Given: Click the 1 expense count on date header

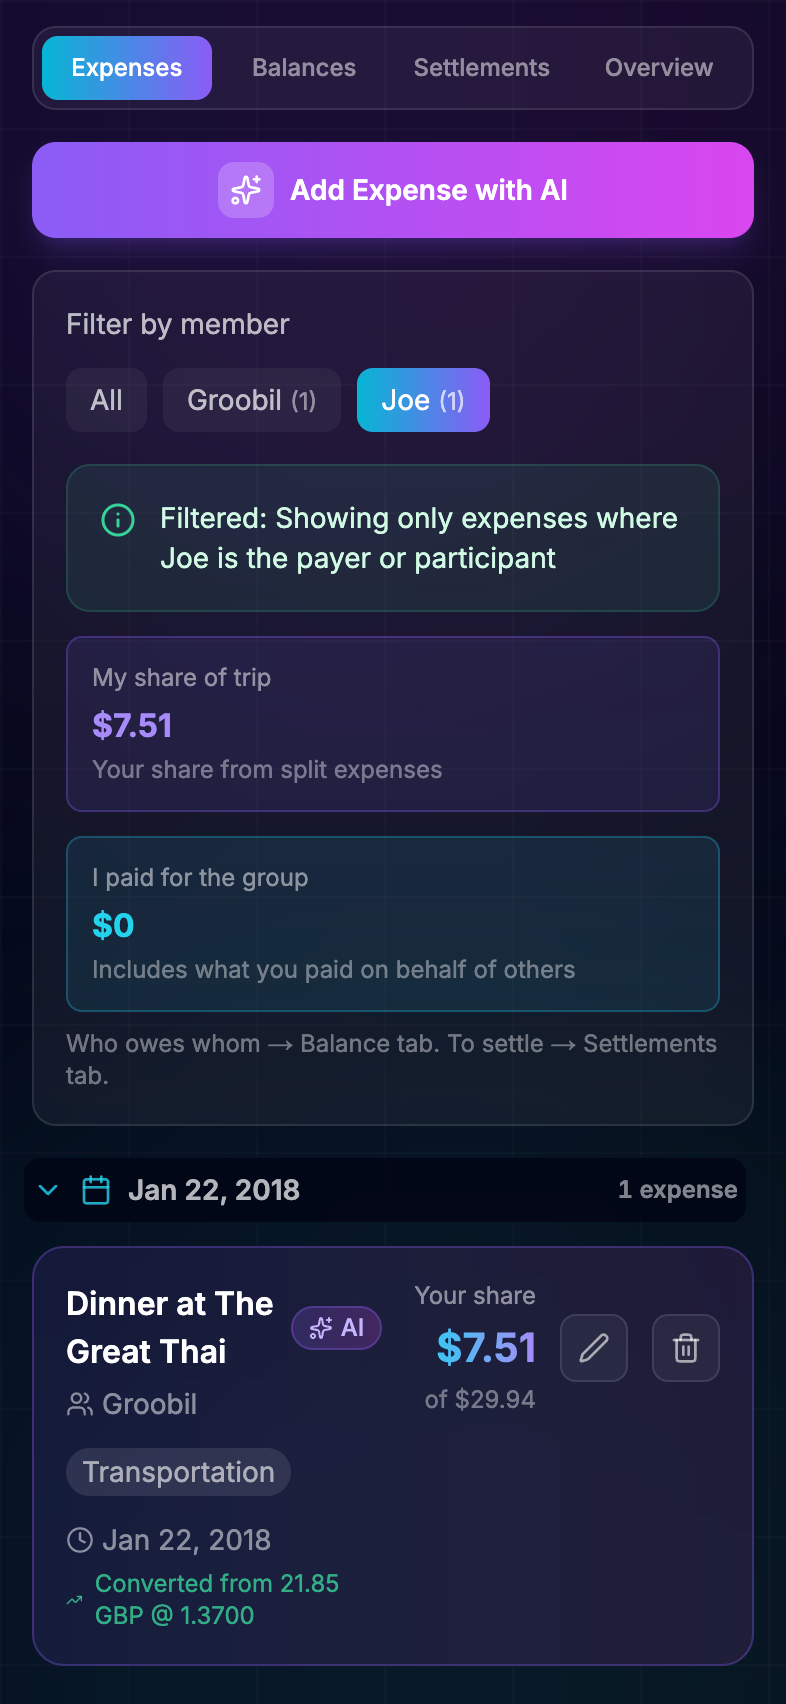Looking at the screenshot, I should click(677, 1190).
